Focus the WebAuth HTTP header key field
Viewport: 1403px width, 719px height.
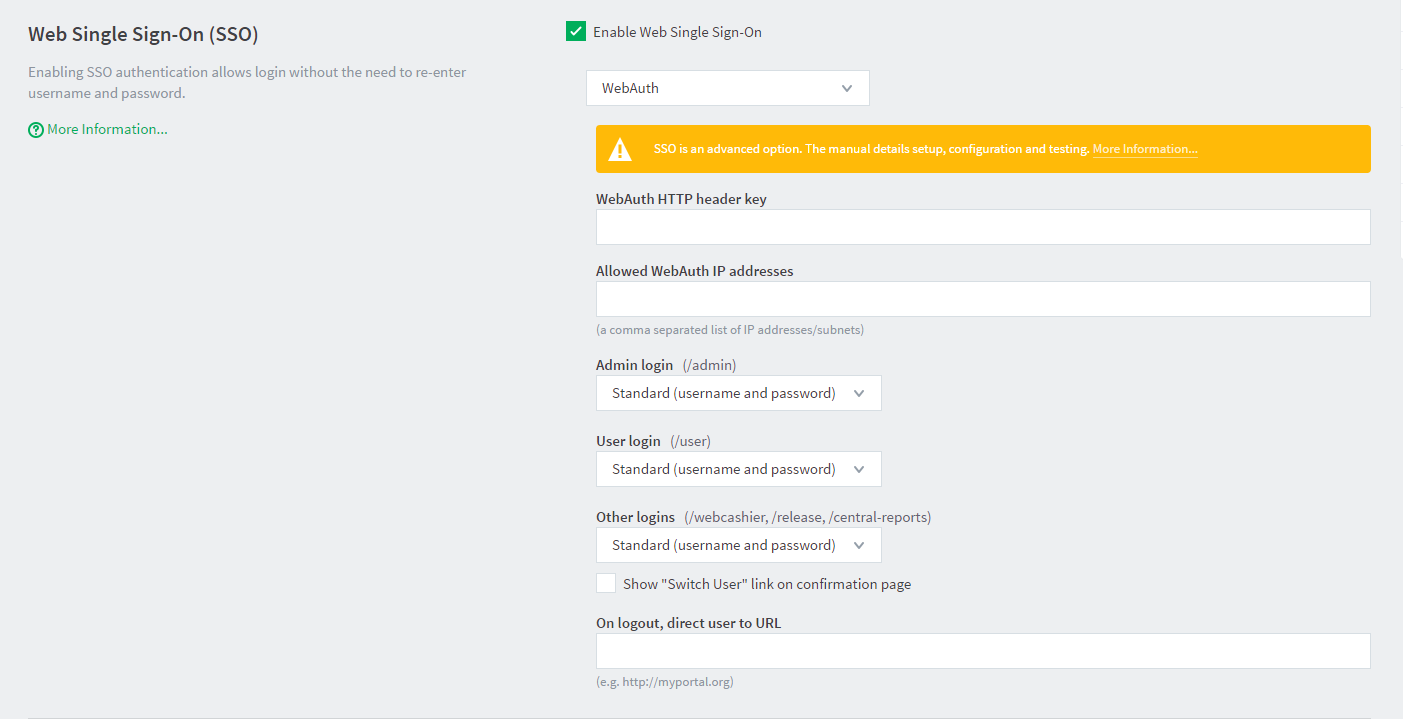click(x=982, y=227)
